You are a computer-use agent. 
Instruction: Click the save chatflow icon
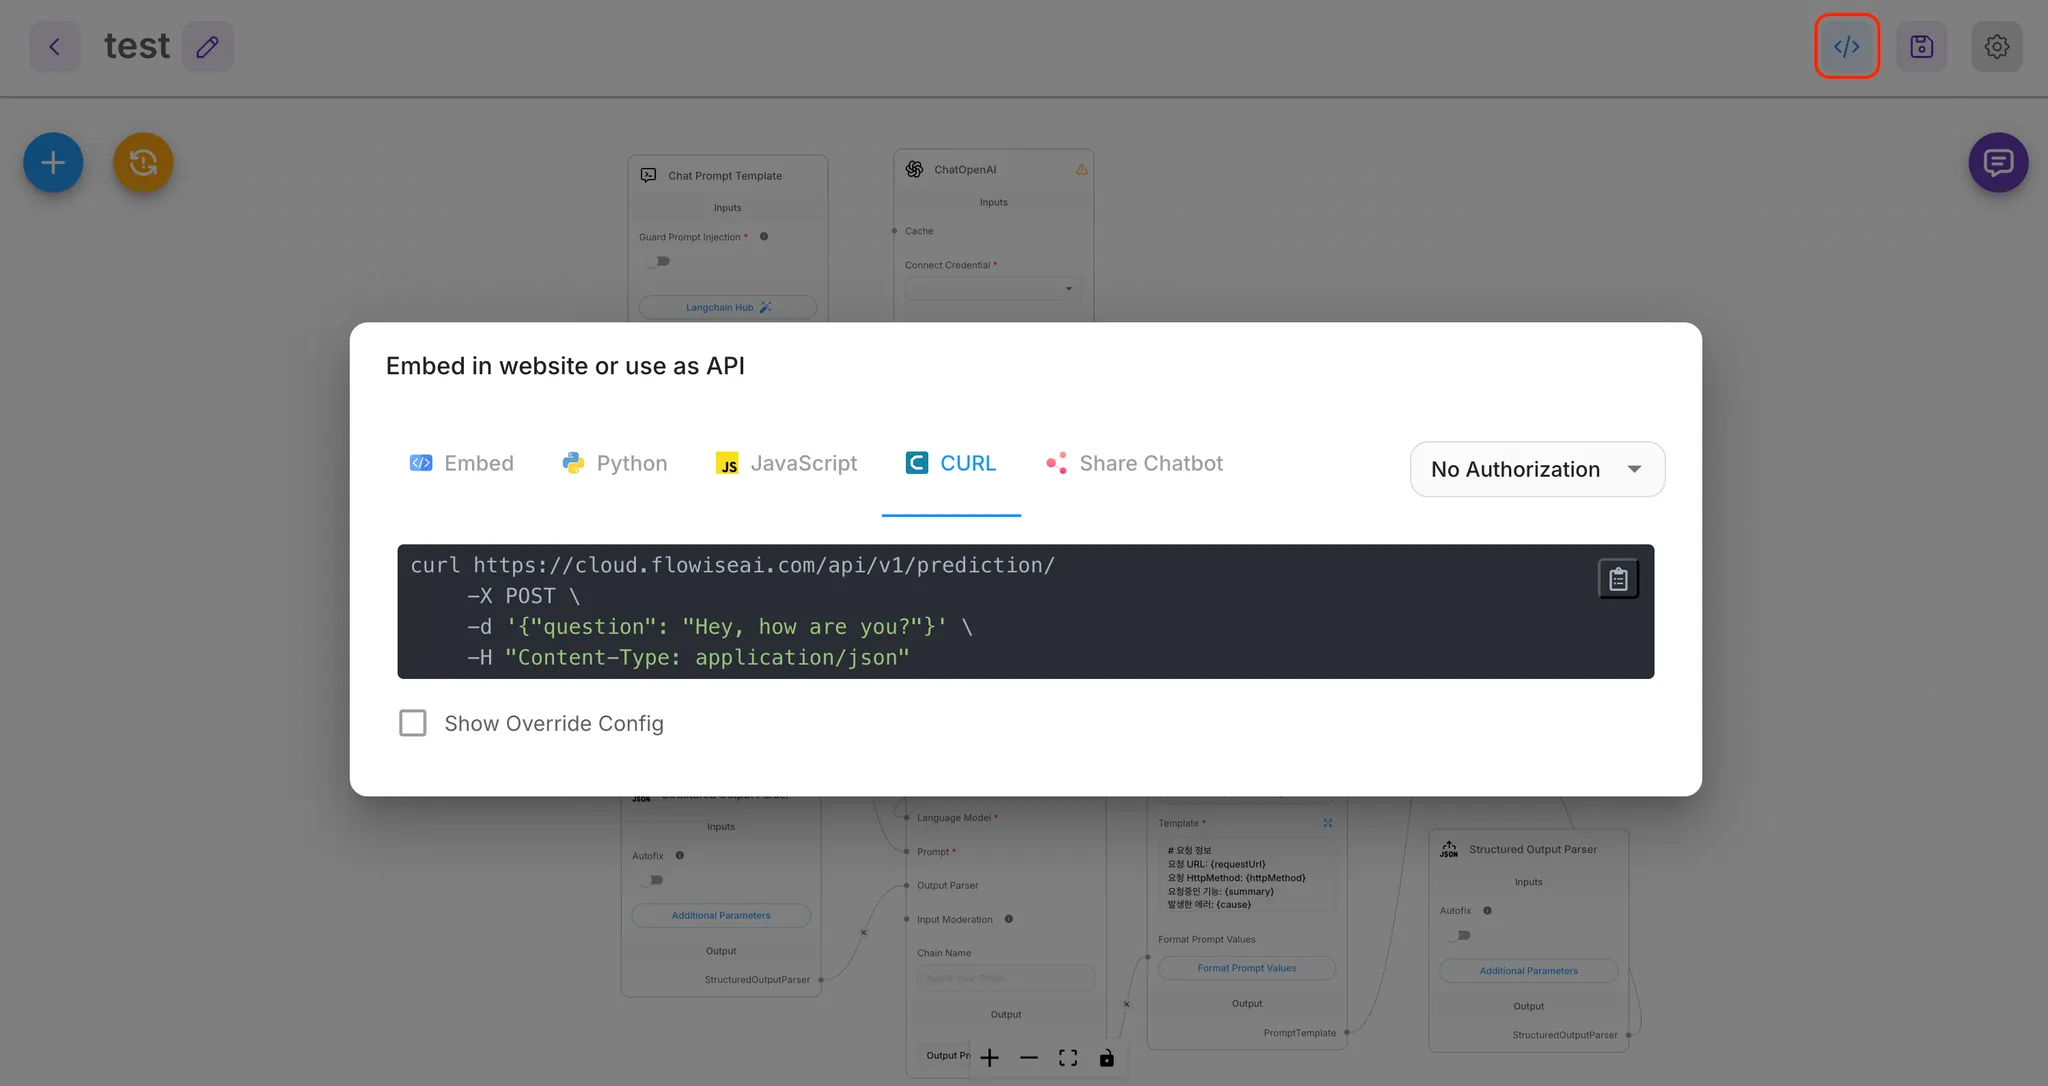pos(1921,46)
